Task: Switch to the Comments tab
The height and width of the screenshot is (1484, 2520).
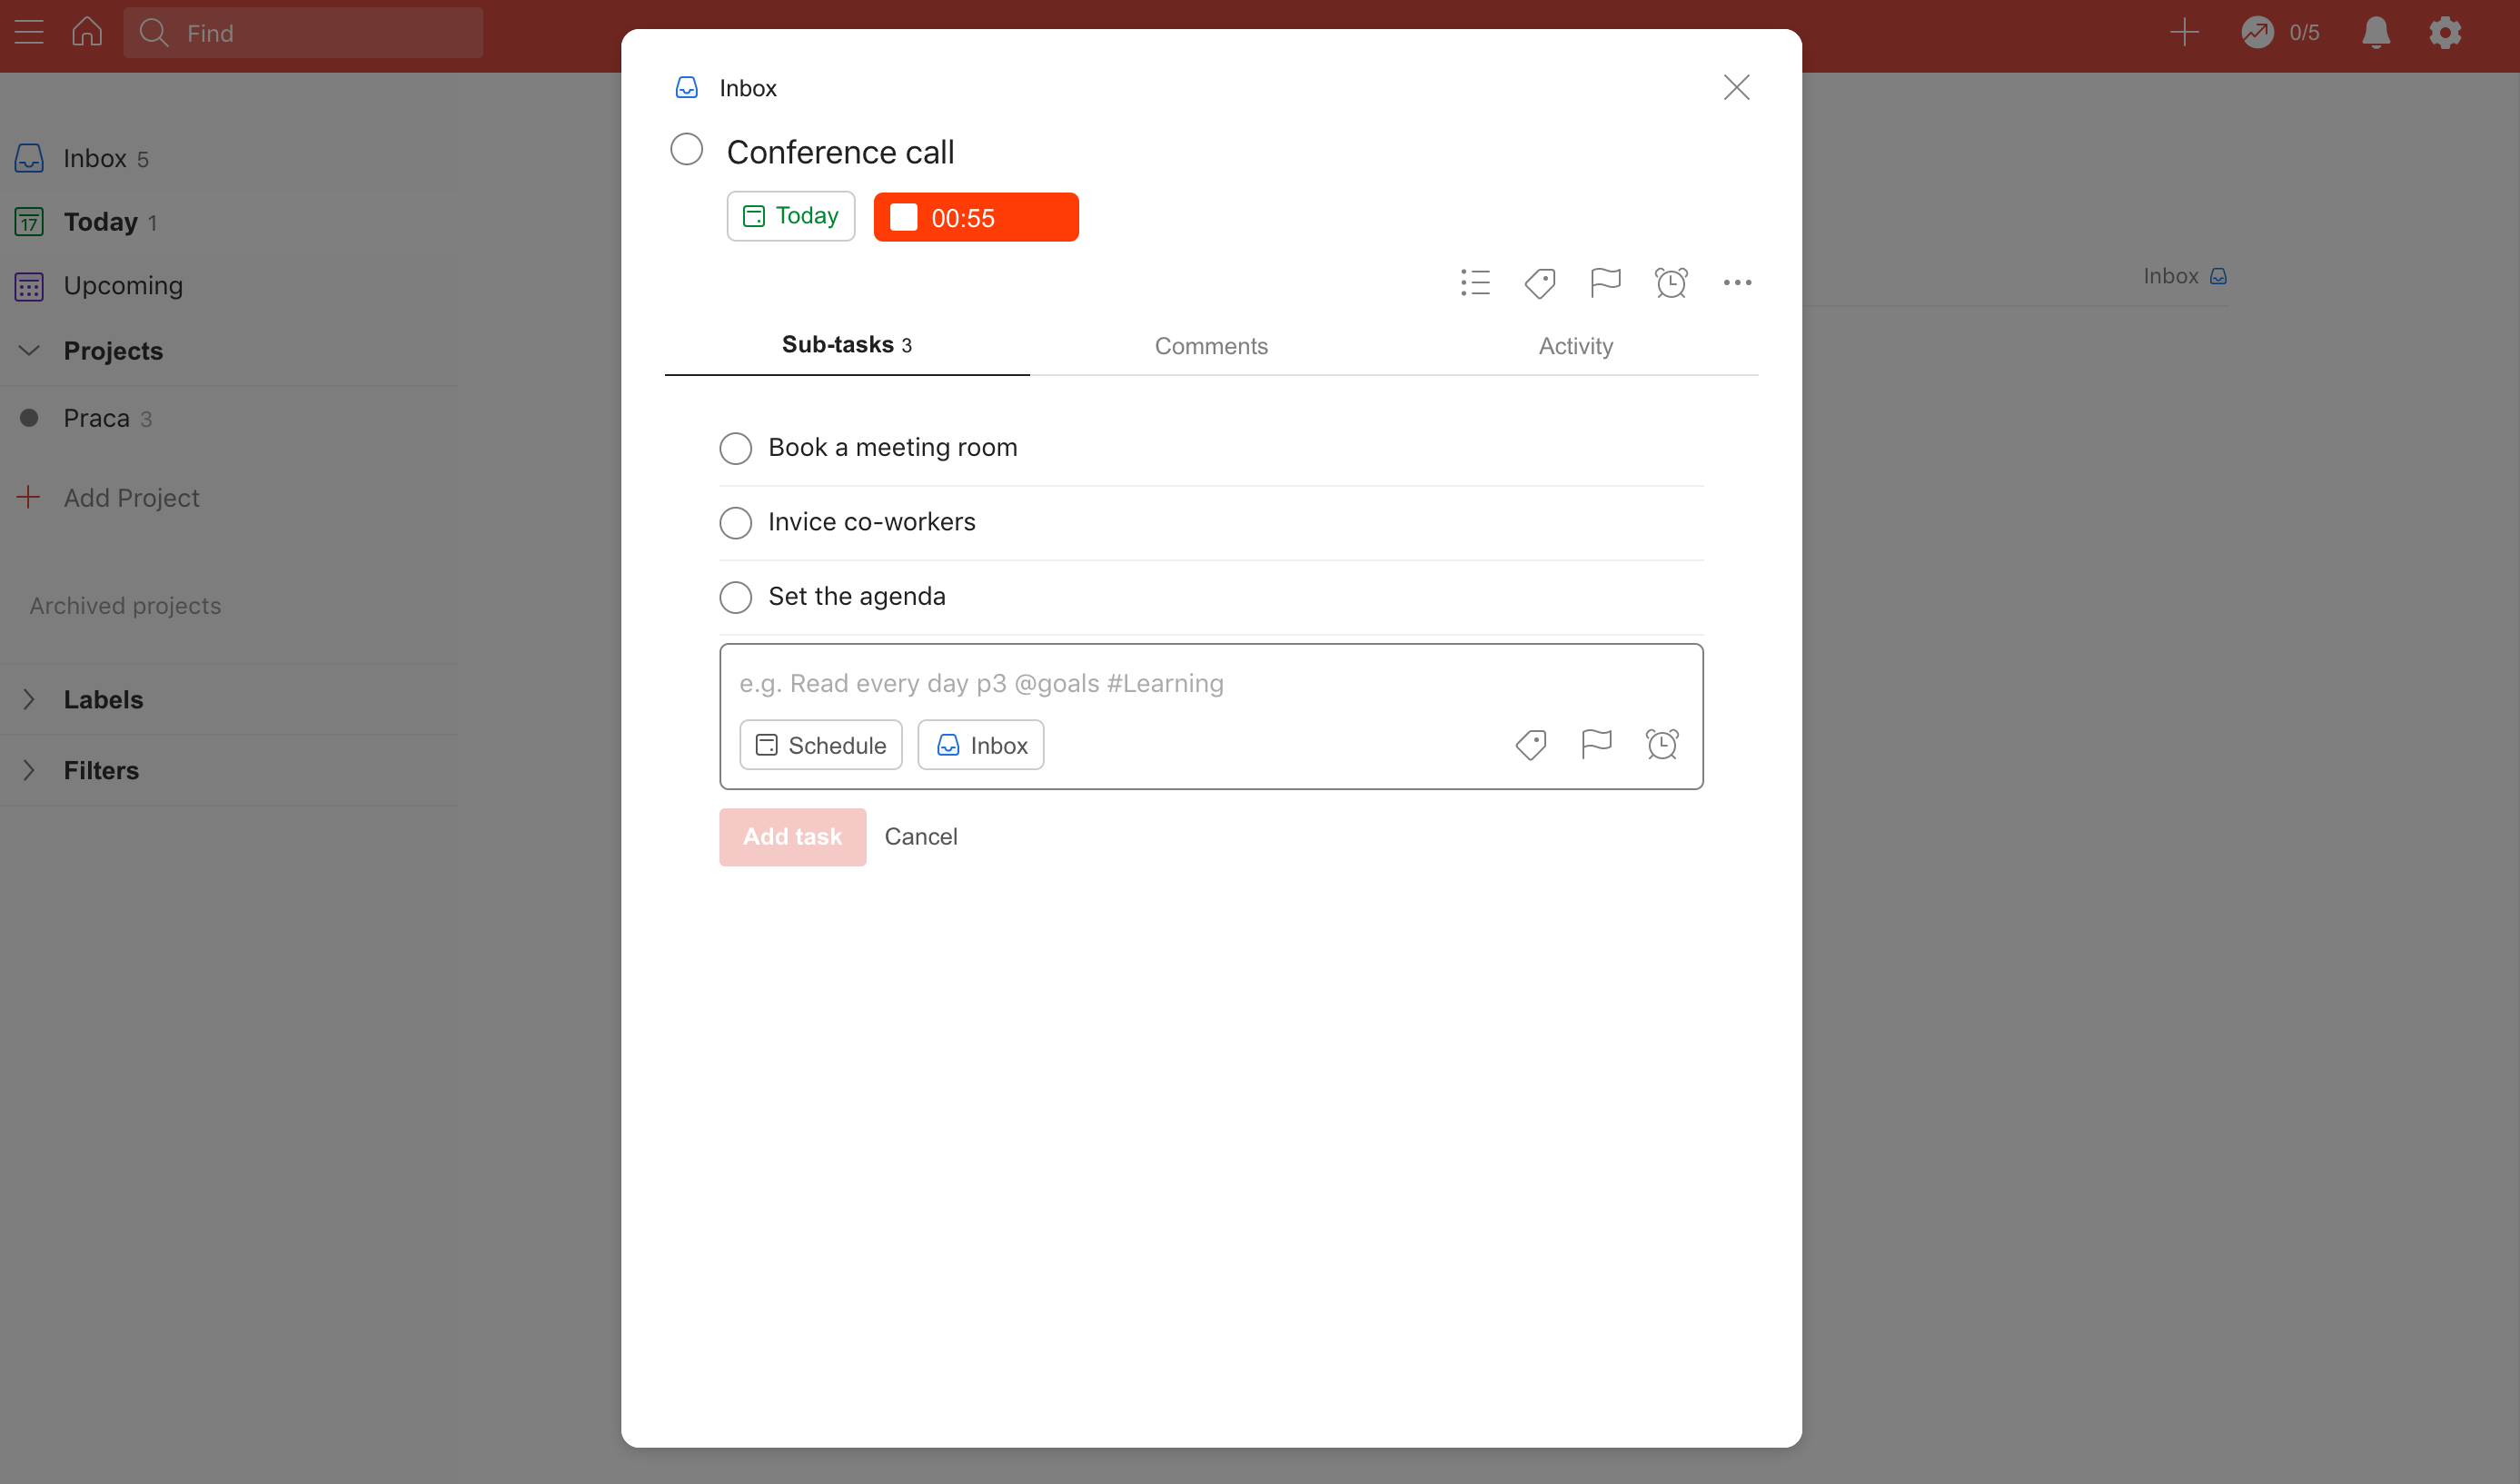Action: click(1211, 346)
